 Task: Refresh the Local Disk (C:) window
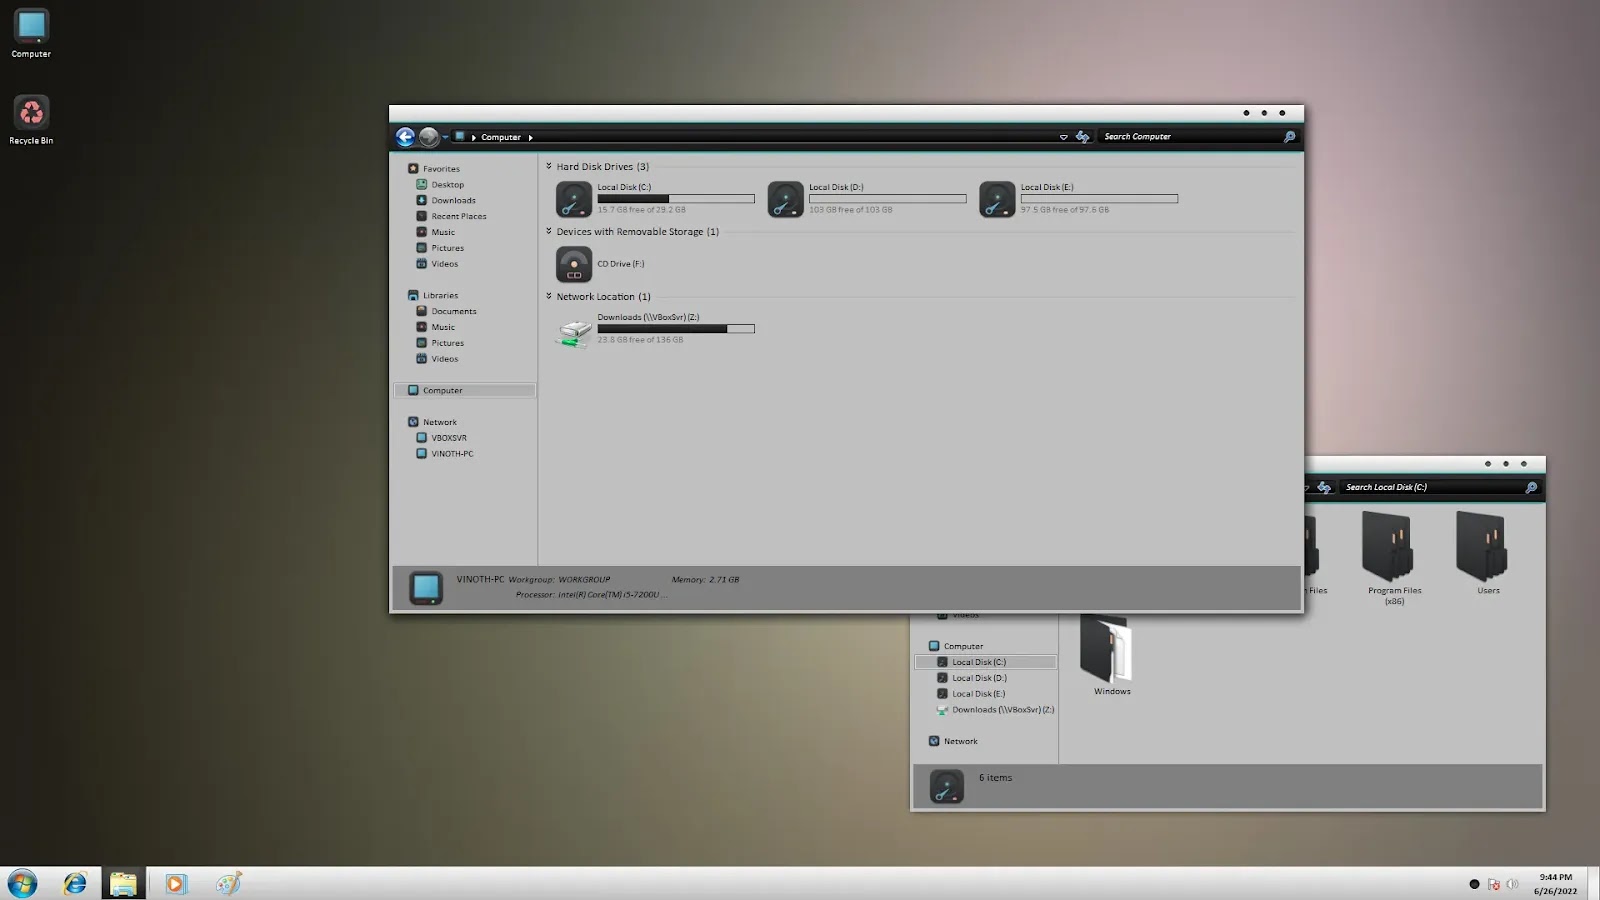pos(1324,488)
